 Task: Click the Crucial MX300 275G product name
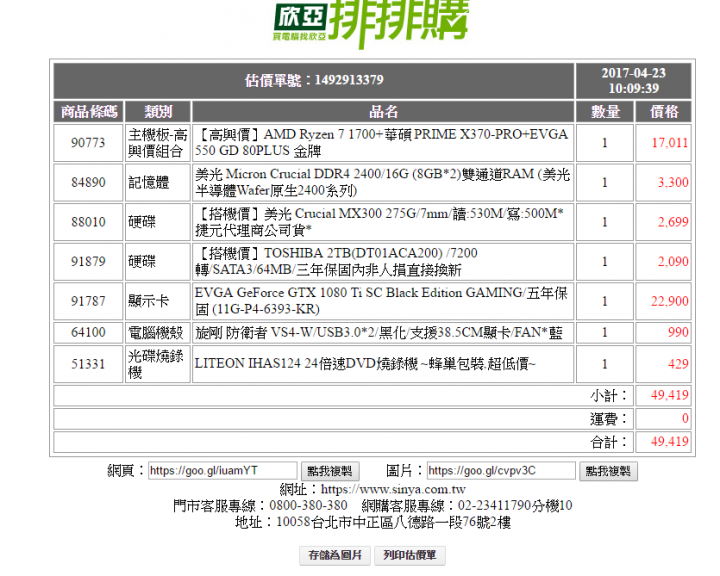click(x=379, y=222)
